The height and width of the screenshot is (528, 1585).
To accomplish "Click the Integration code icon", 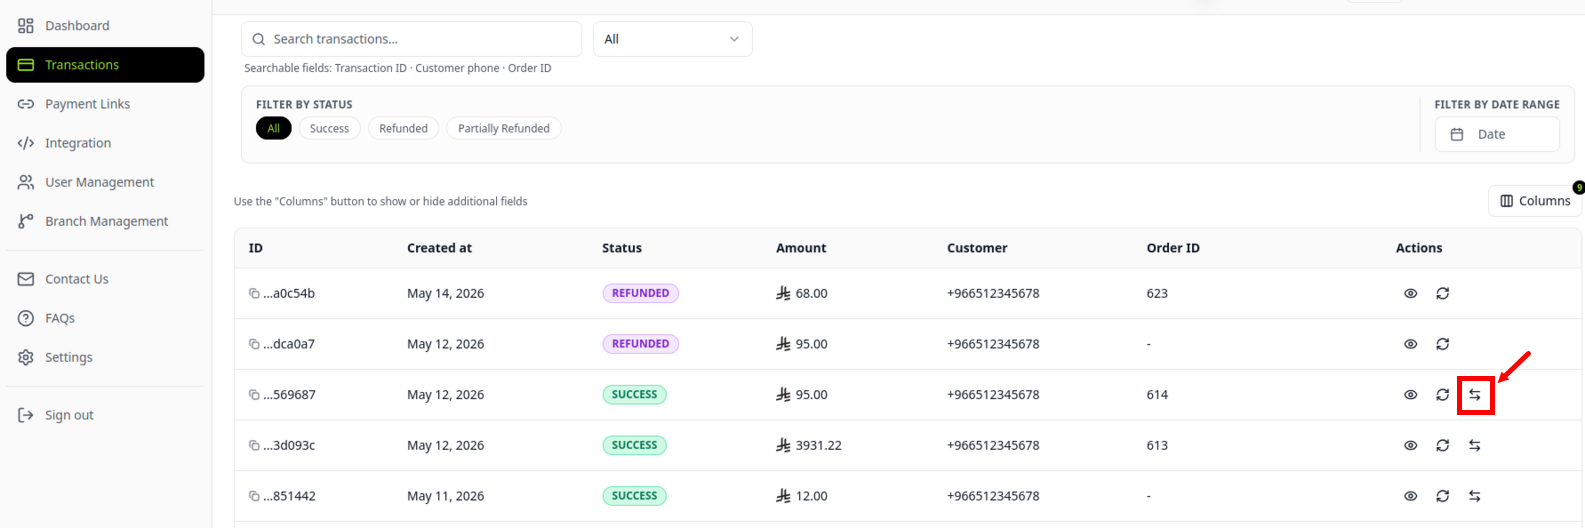I will (26, 143).
